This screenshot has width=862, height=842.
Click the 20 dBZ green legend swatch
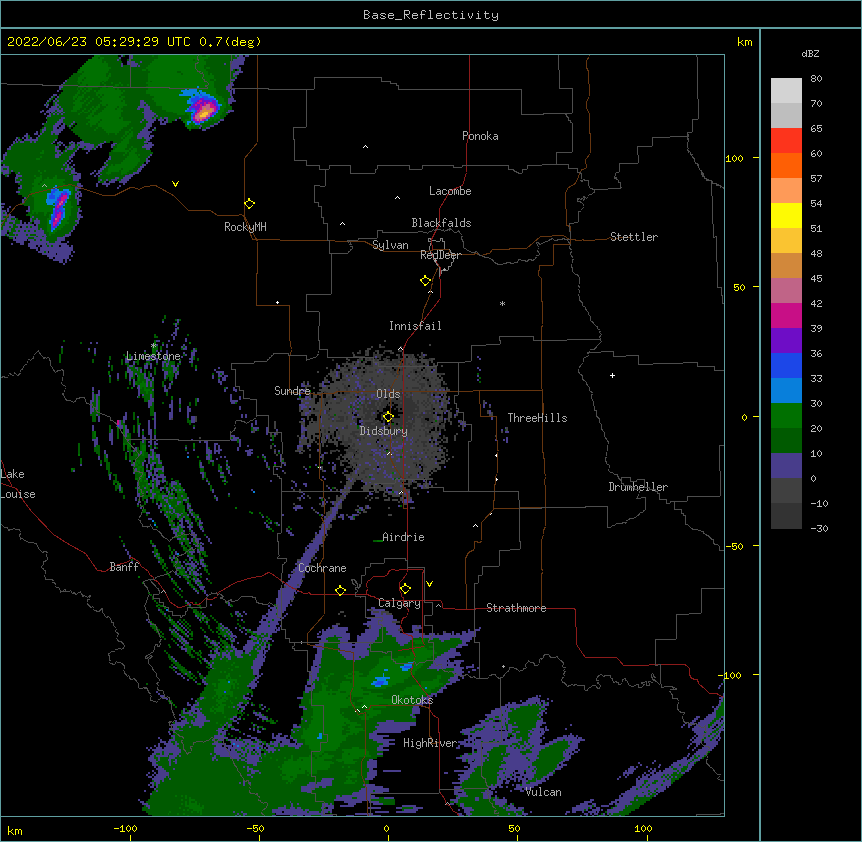786,441
